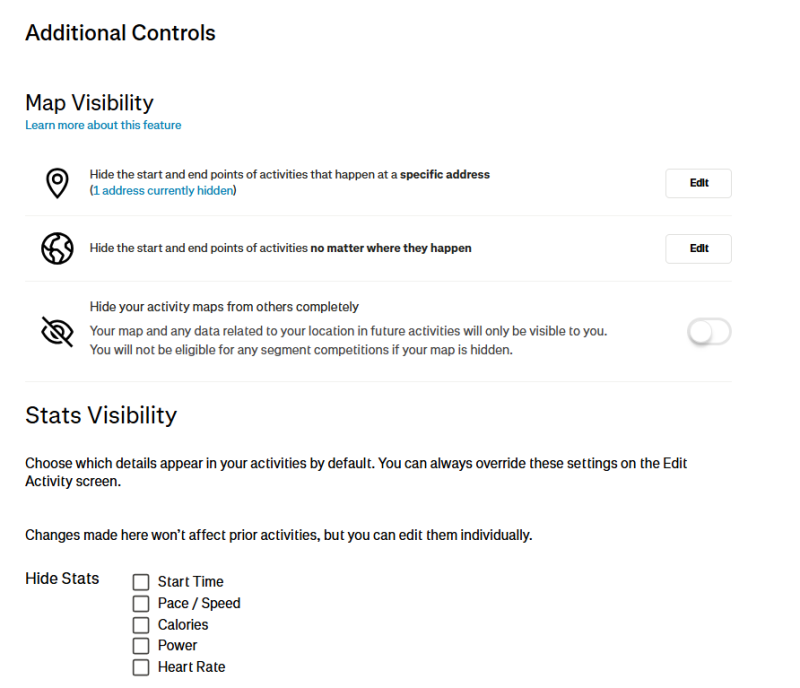Click Edit for specific address hiding
Viewport: 800px width, 688px height.
pyautogui.click(x=698, y=184)
